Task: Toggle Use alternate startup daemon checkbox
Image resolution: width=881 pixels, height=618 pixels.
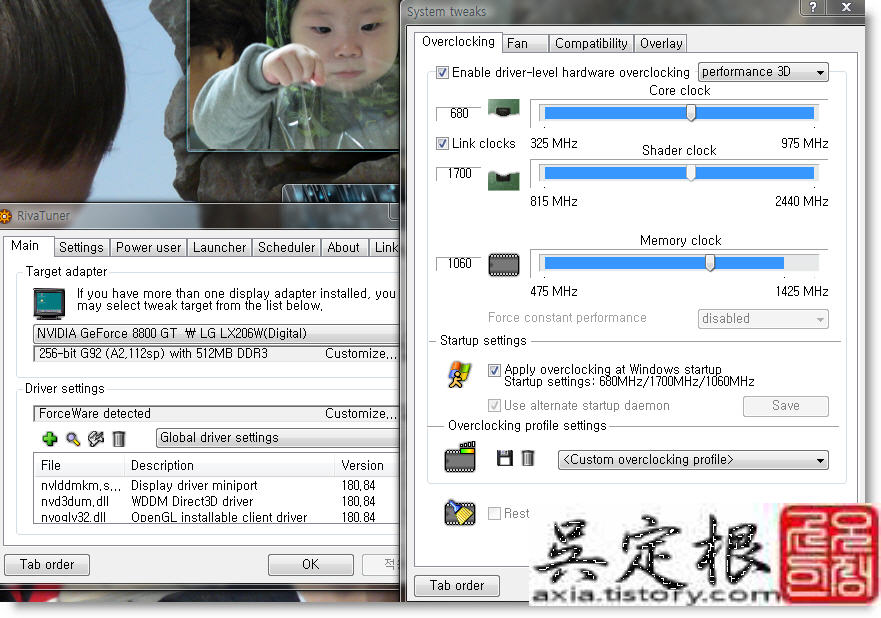Action: [494, 405]
